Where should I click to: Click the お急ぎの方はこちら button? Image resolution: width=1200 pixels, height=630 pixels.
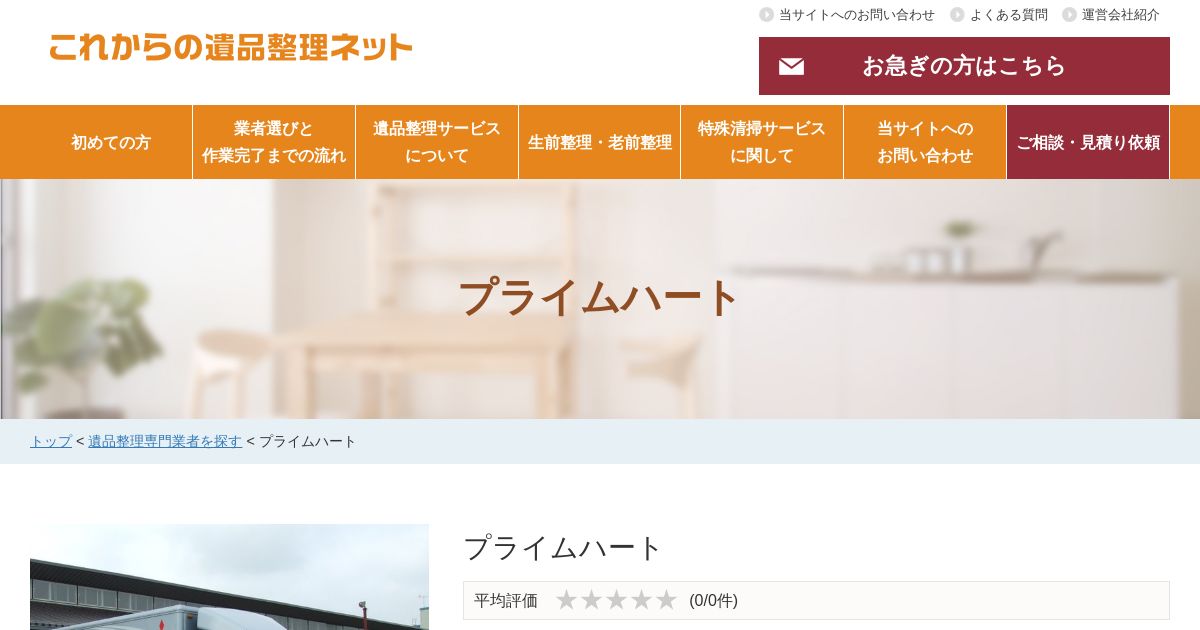964,66
